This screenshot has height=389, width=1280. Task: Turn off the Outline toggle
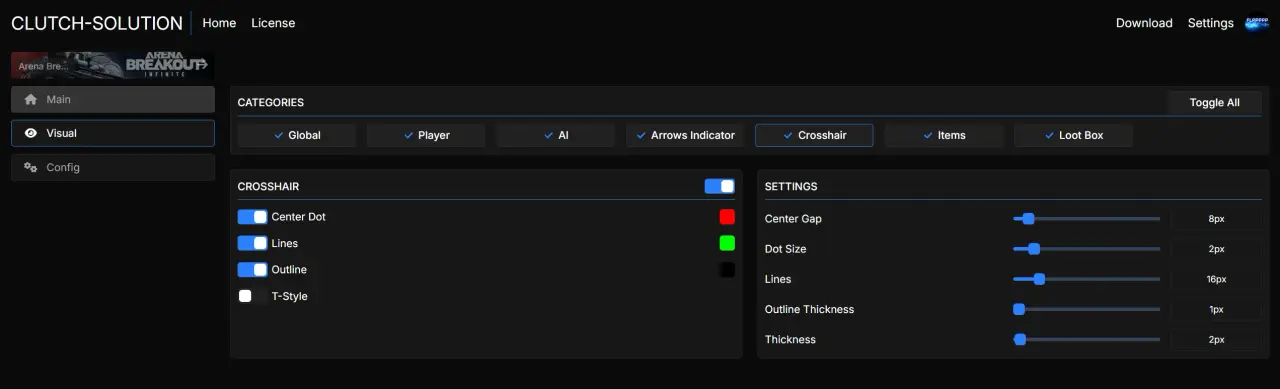pos(253,269)
